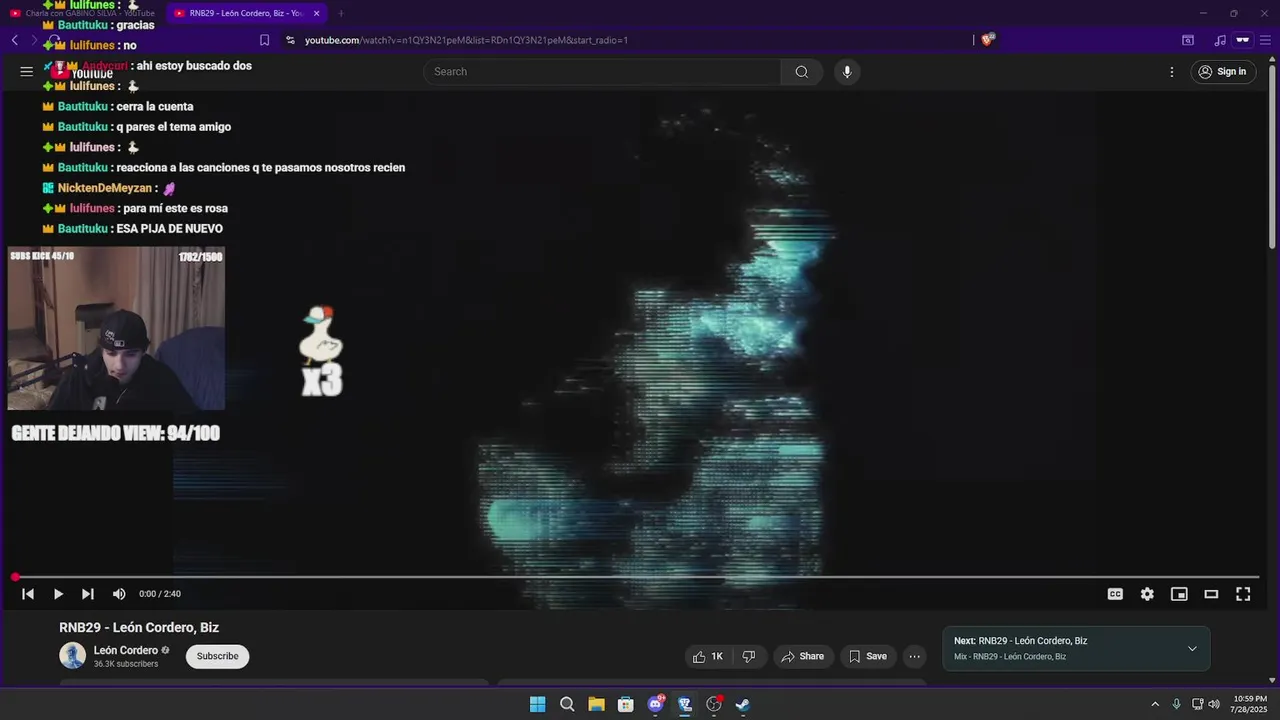Open the YouTube guide hamburger menu

pos(27,71)
